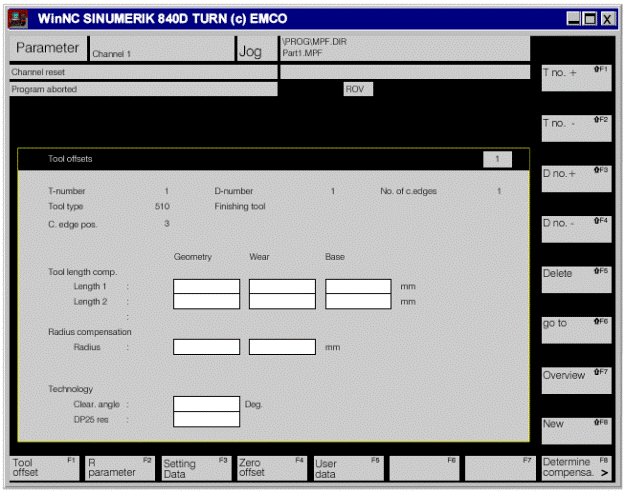Select the Tool offset softkey

coord(45,468)
